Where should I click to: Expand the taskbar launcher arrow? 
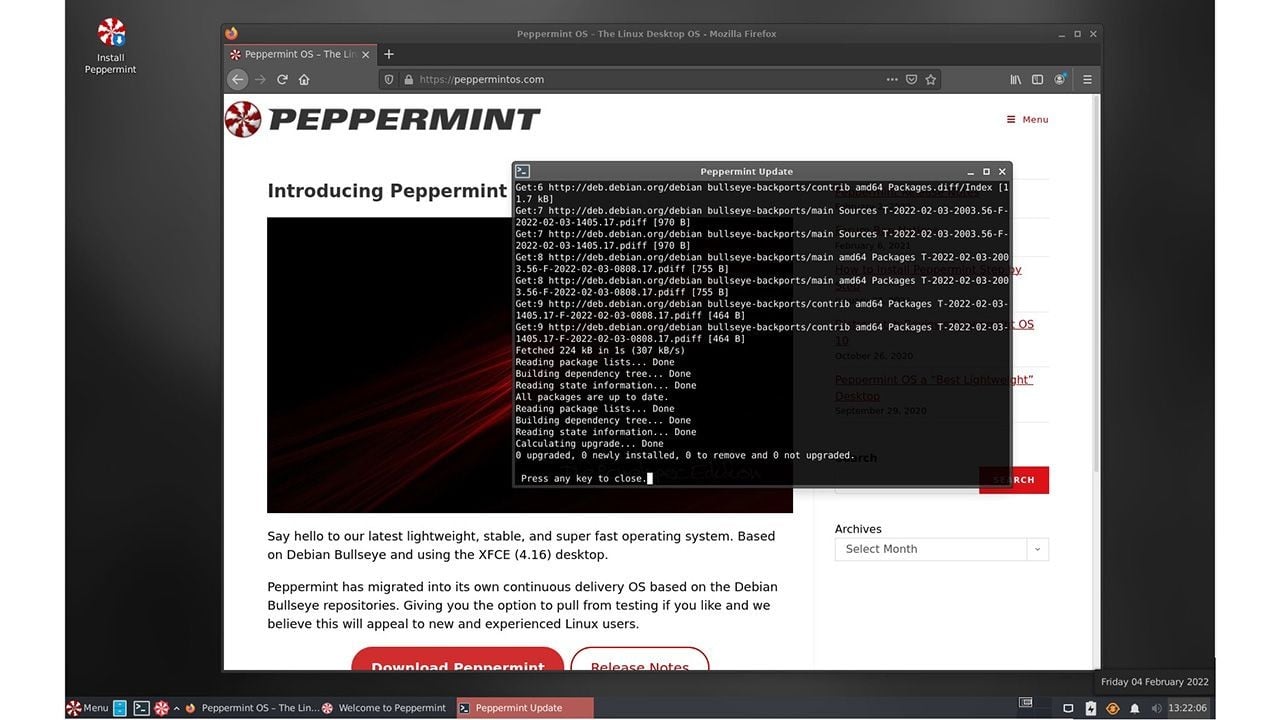pyautogui.click(x=176, y=708)
